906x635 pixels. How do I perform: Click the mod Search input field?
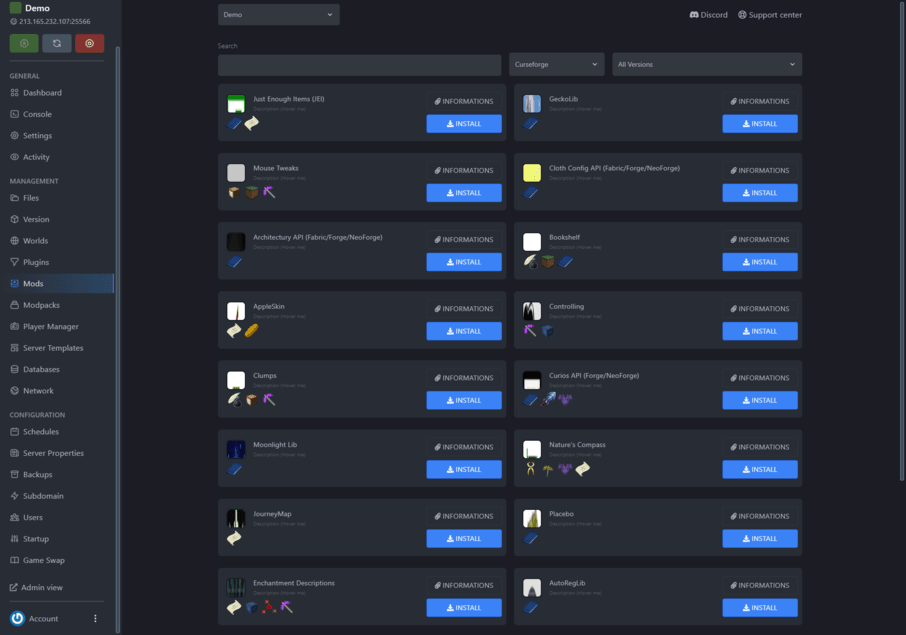(359, 65)
